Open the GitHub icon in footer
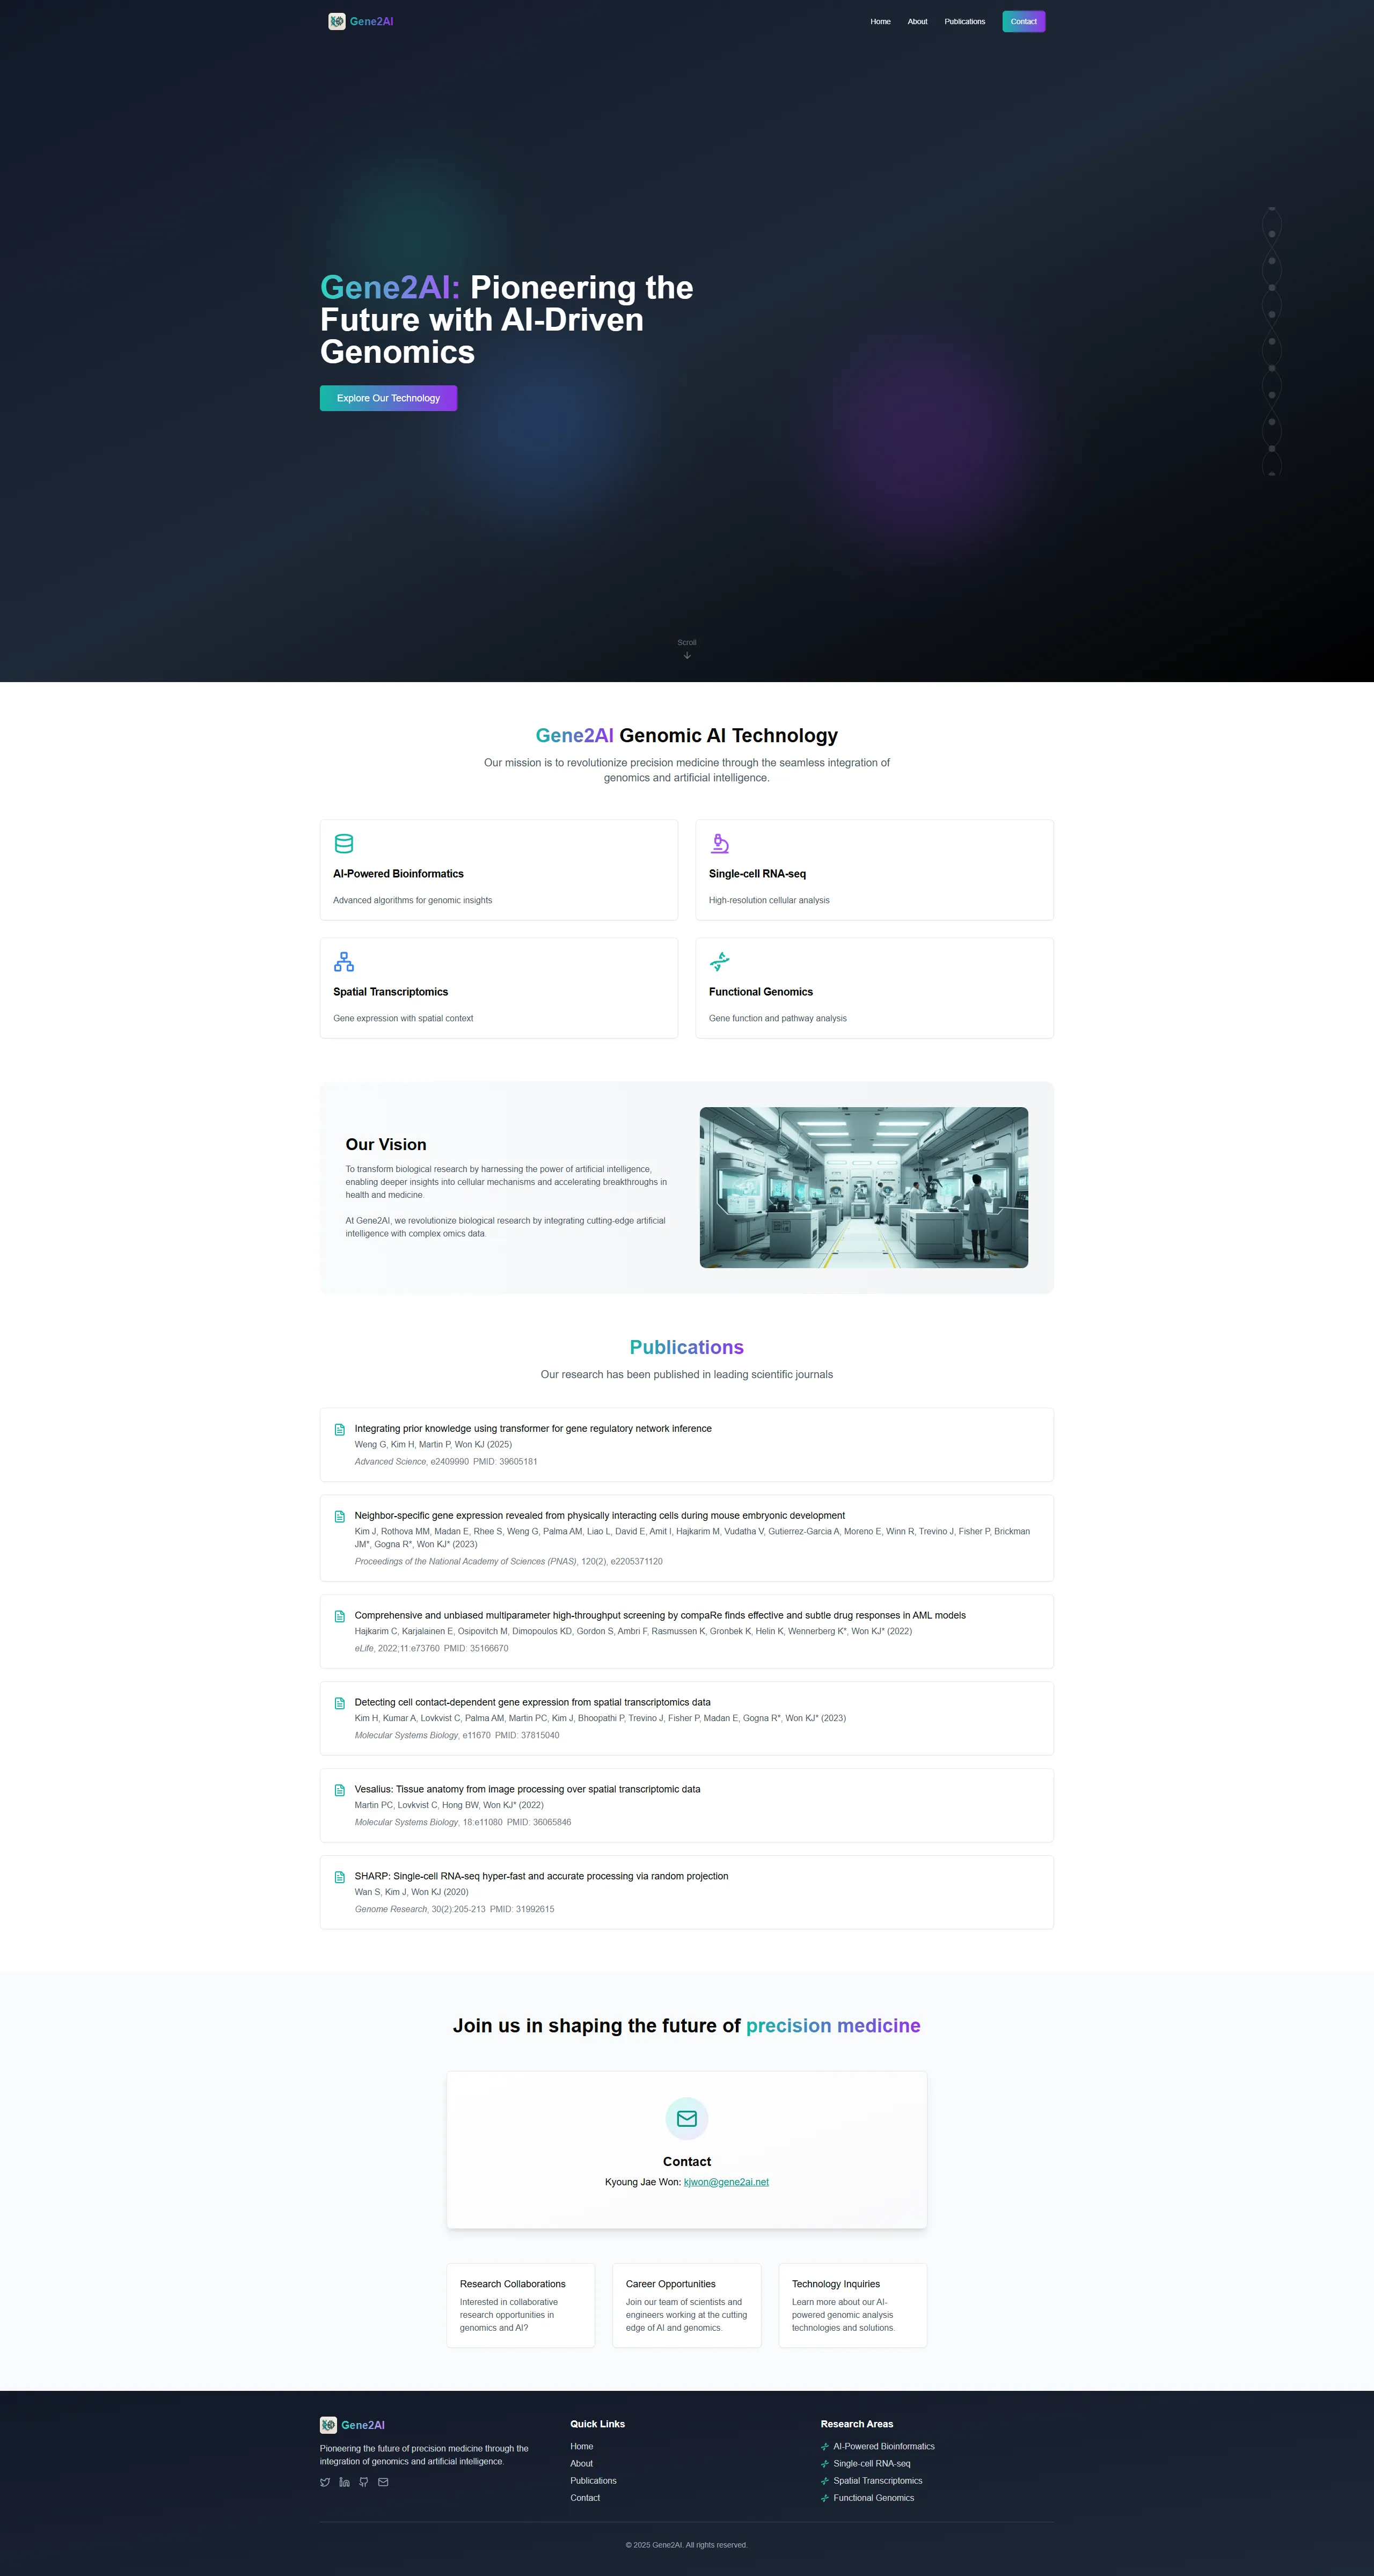The image size is (1374, 2576). 364,2482
